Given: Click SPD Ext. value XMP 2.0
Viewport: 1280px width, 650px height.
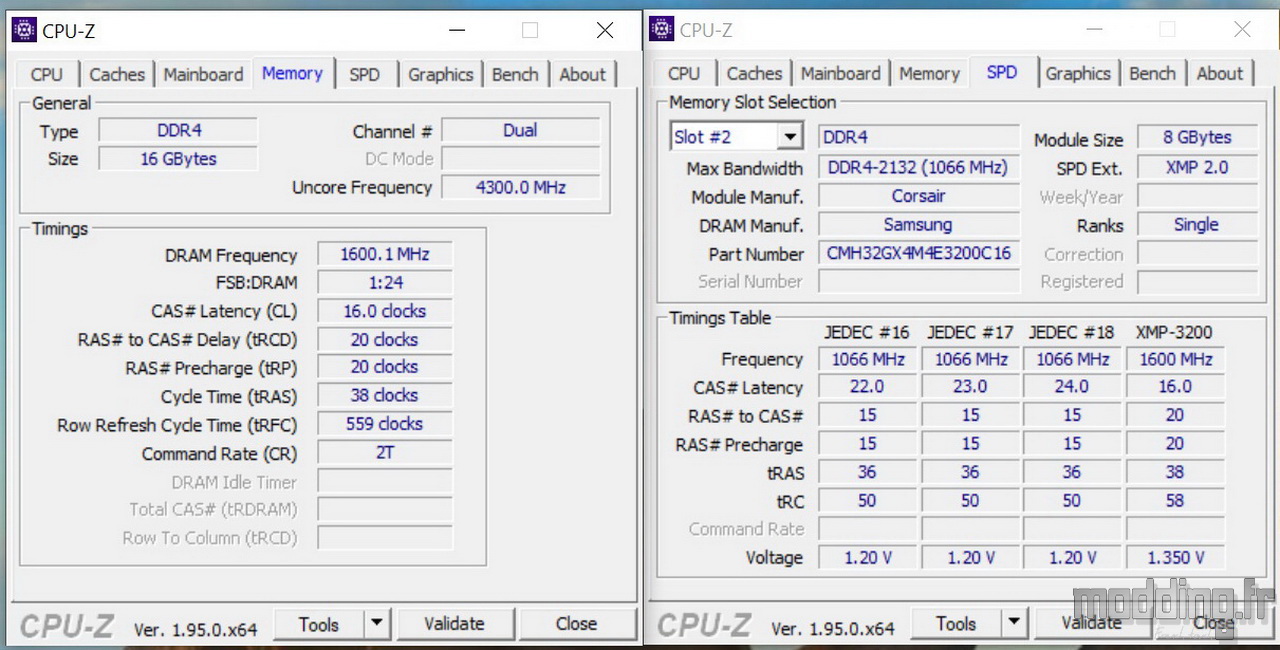Looking at the screenshot, I should pyautogui.click(x=1197, y=168).
